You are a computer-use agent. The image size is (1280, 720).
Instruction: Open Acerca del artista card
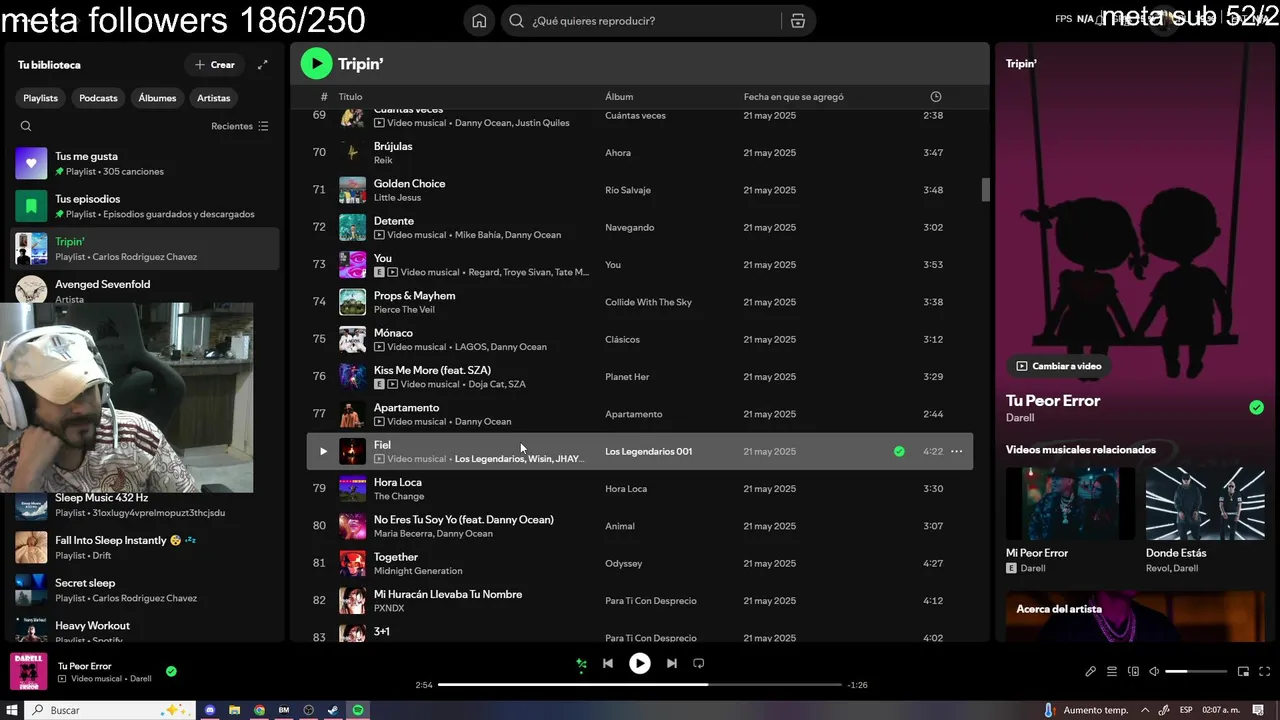[1135, 617]
